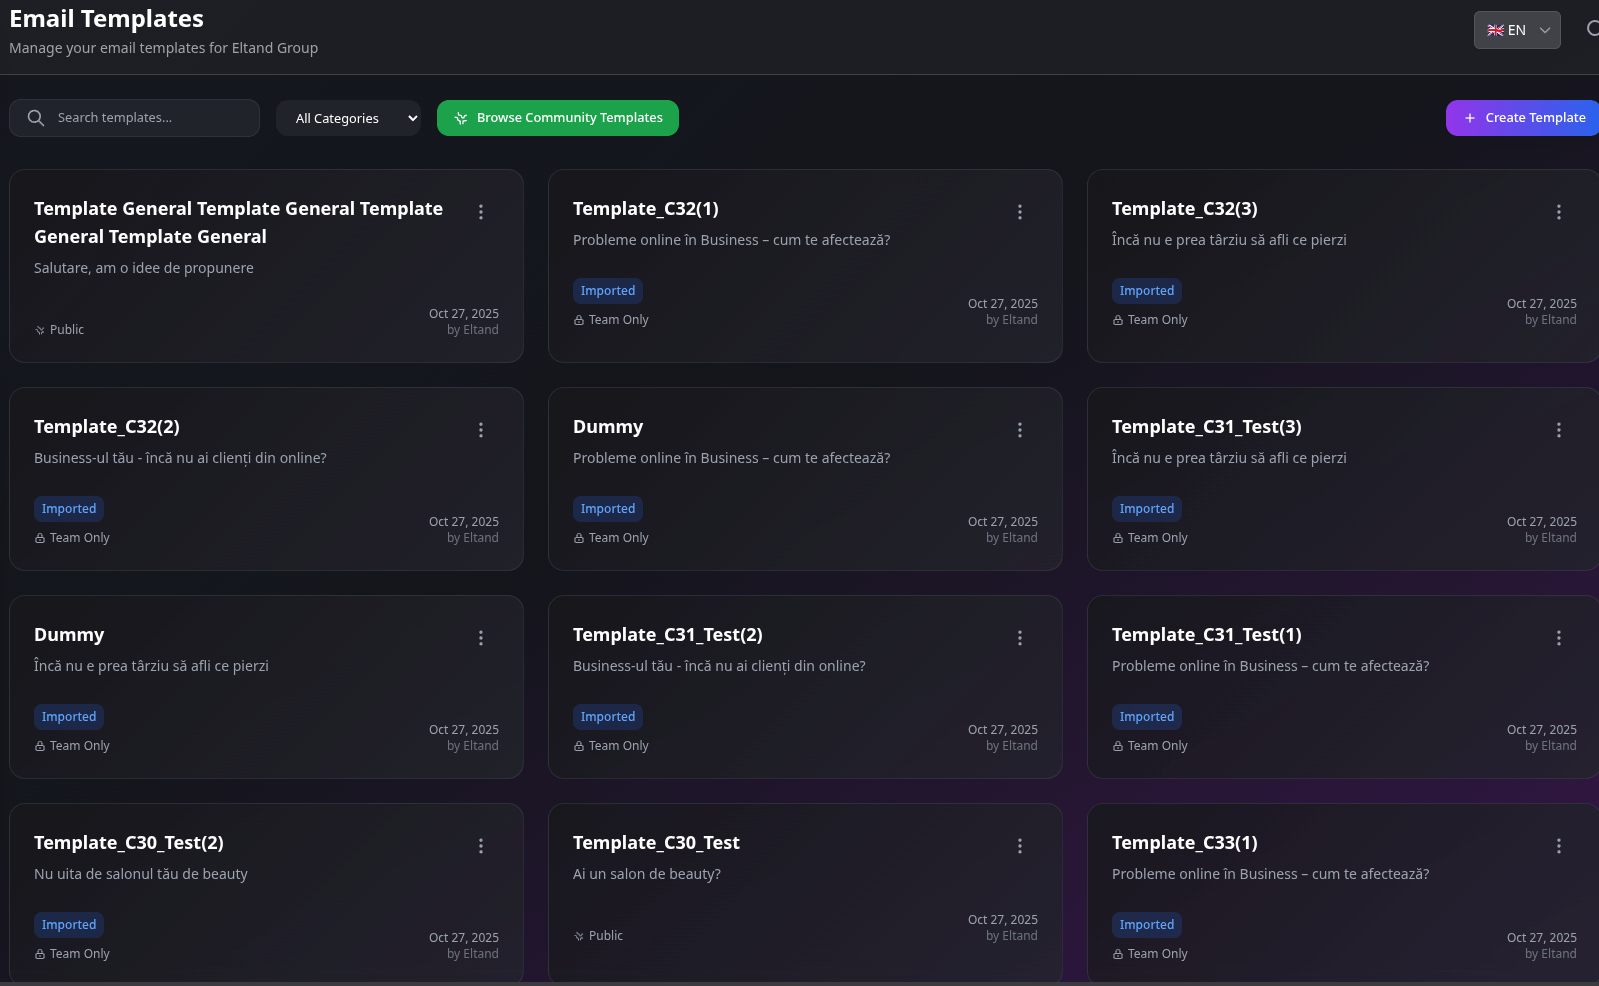Open options menu for Template_C32(1)
Viewport: 1599px width, 986px height.
pyautogui.click(x=1019, y=212)
